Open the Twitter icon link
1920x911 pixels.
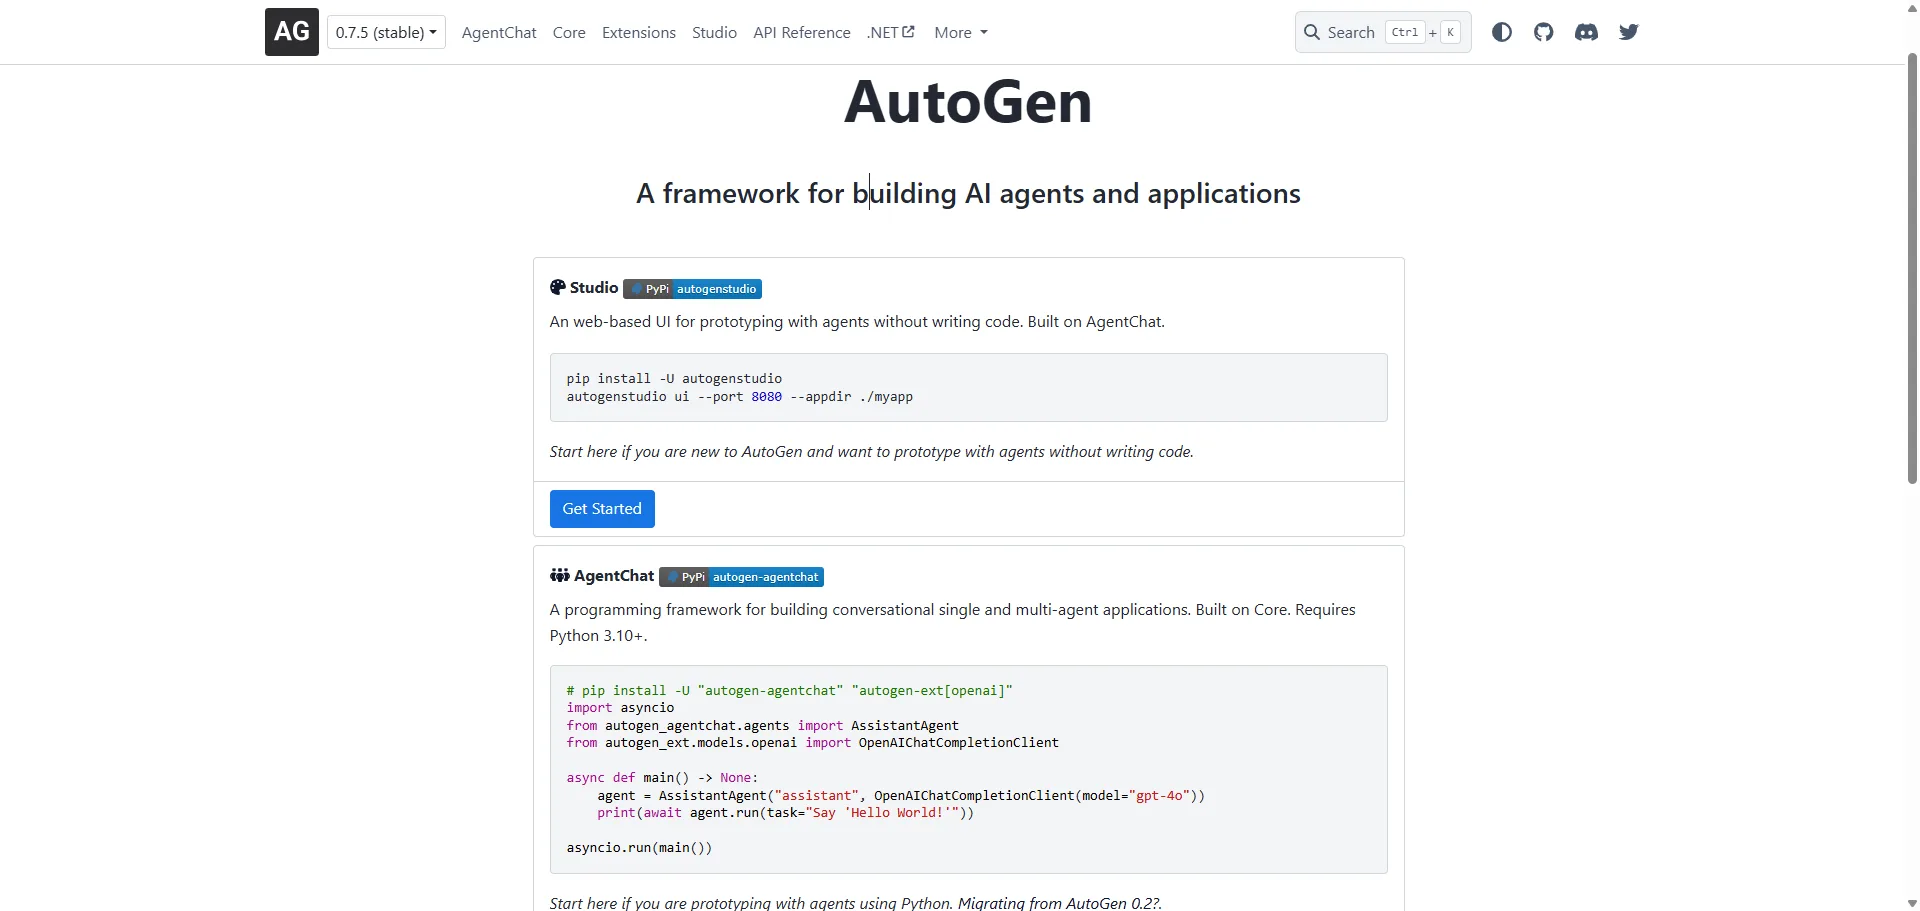pos(1629,32)
